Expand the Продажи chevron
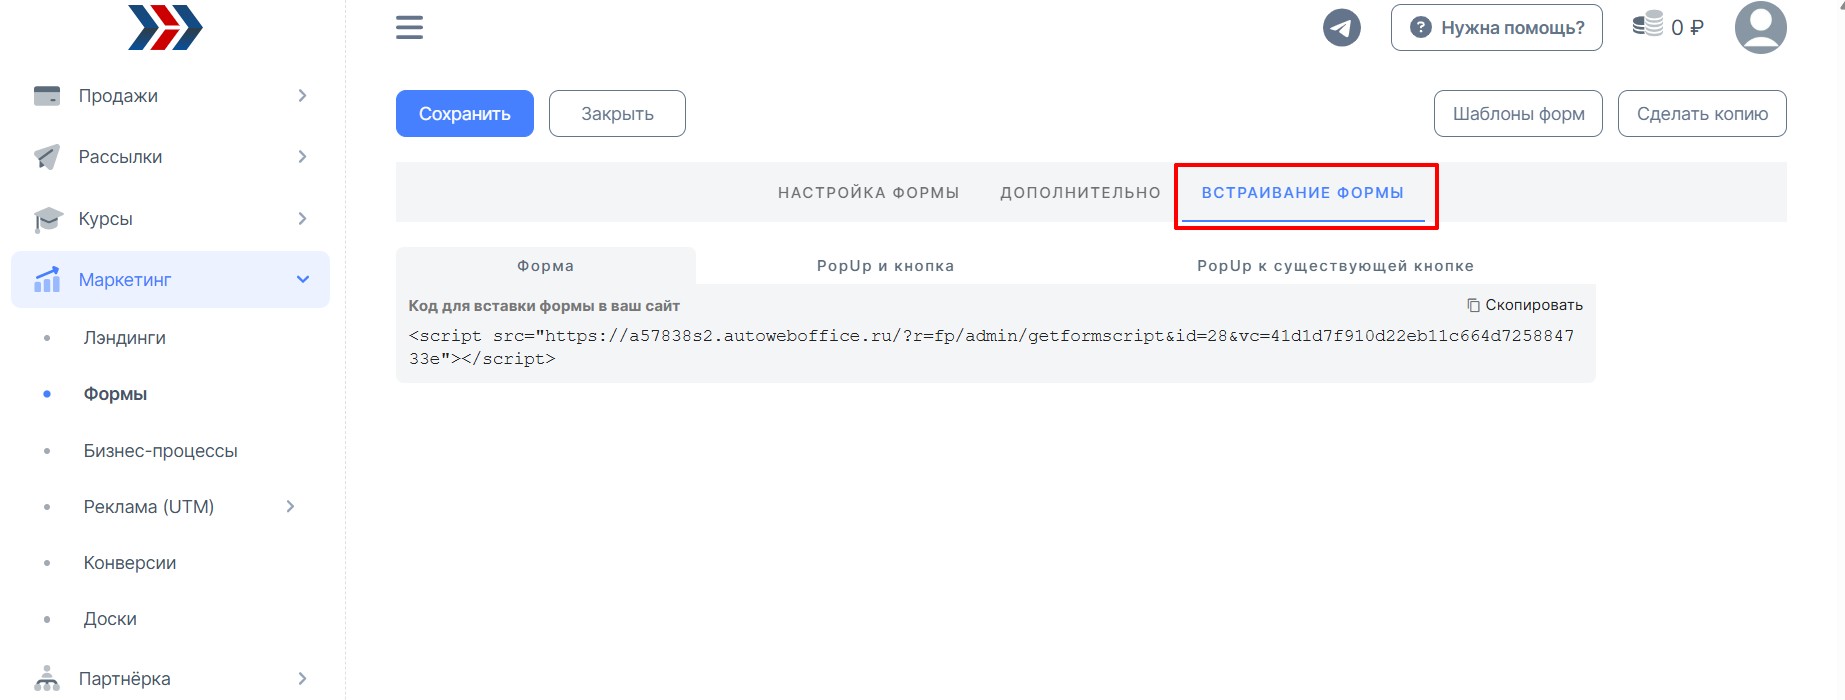The image size is (1845, 700). click(x=302, y=95)
